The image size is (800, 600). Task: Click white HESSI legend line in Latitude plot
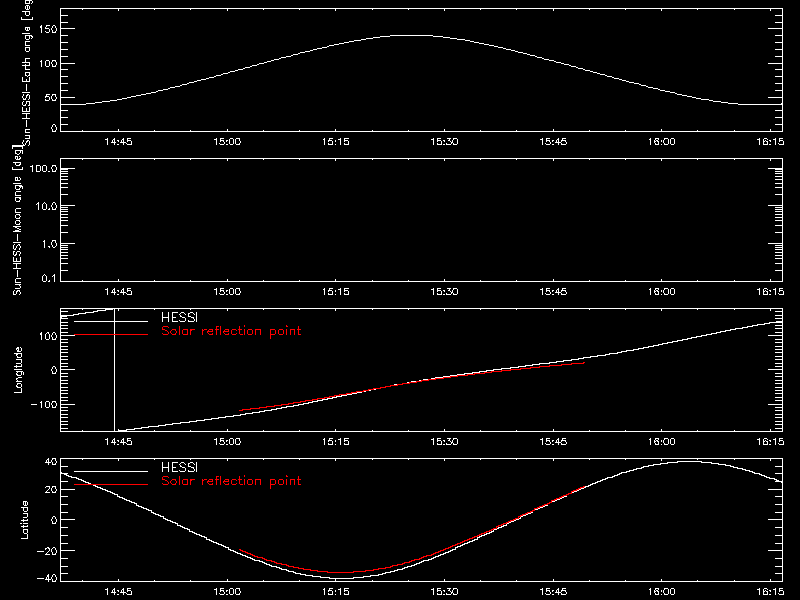point(111,471)
